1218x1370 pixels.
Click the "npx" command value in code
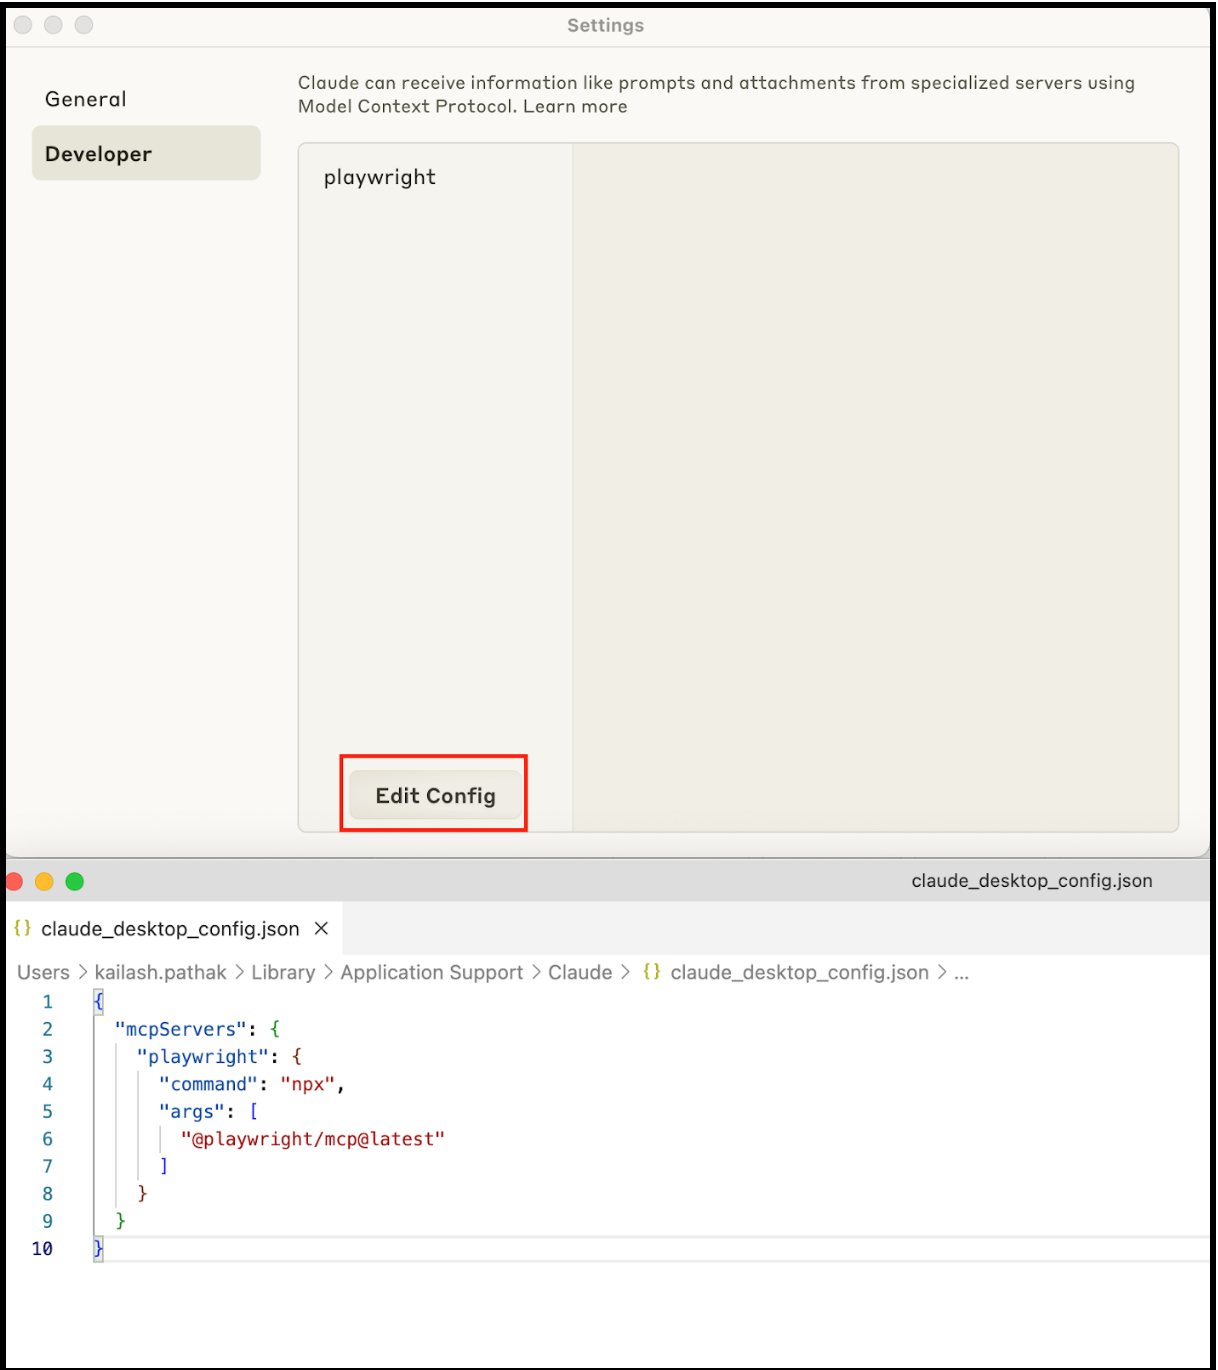[x=308, y=1084]
